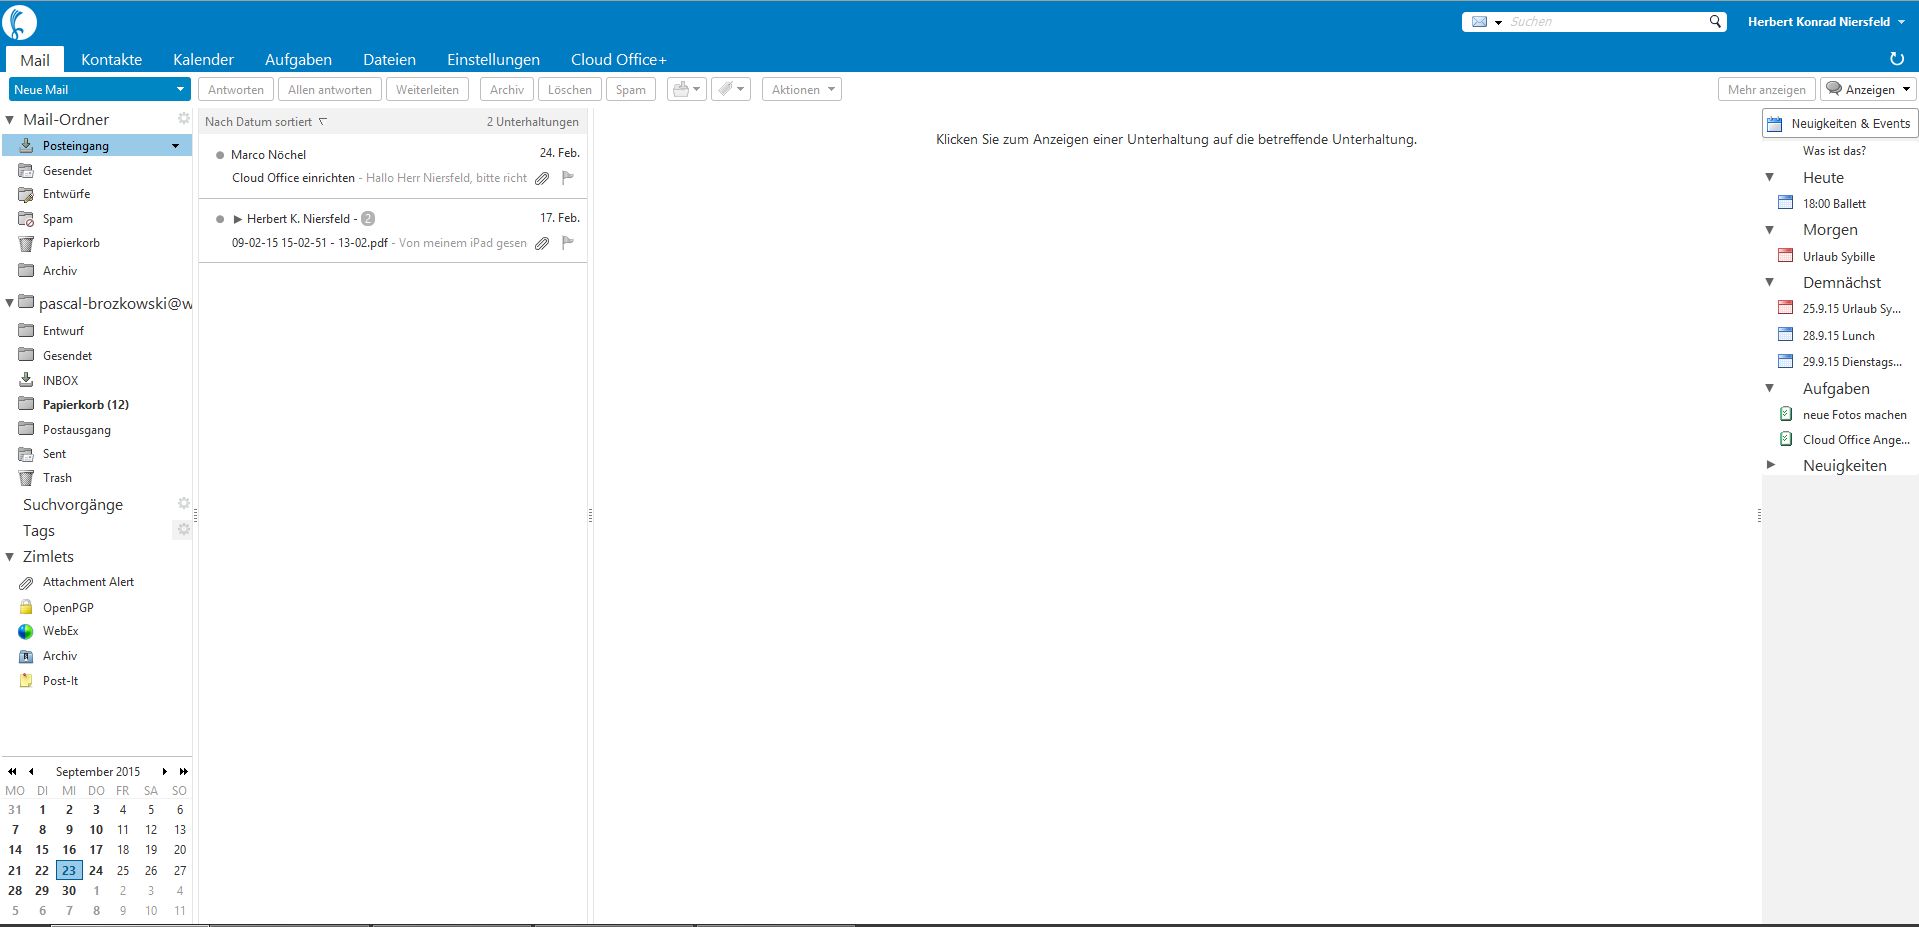Open the Tags gear options icon
1919x927 pixels.
(184, 529)
